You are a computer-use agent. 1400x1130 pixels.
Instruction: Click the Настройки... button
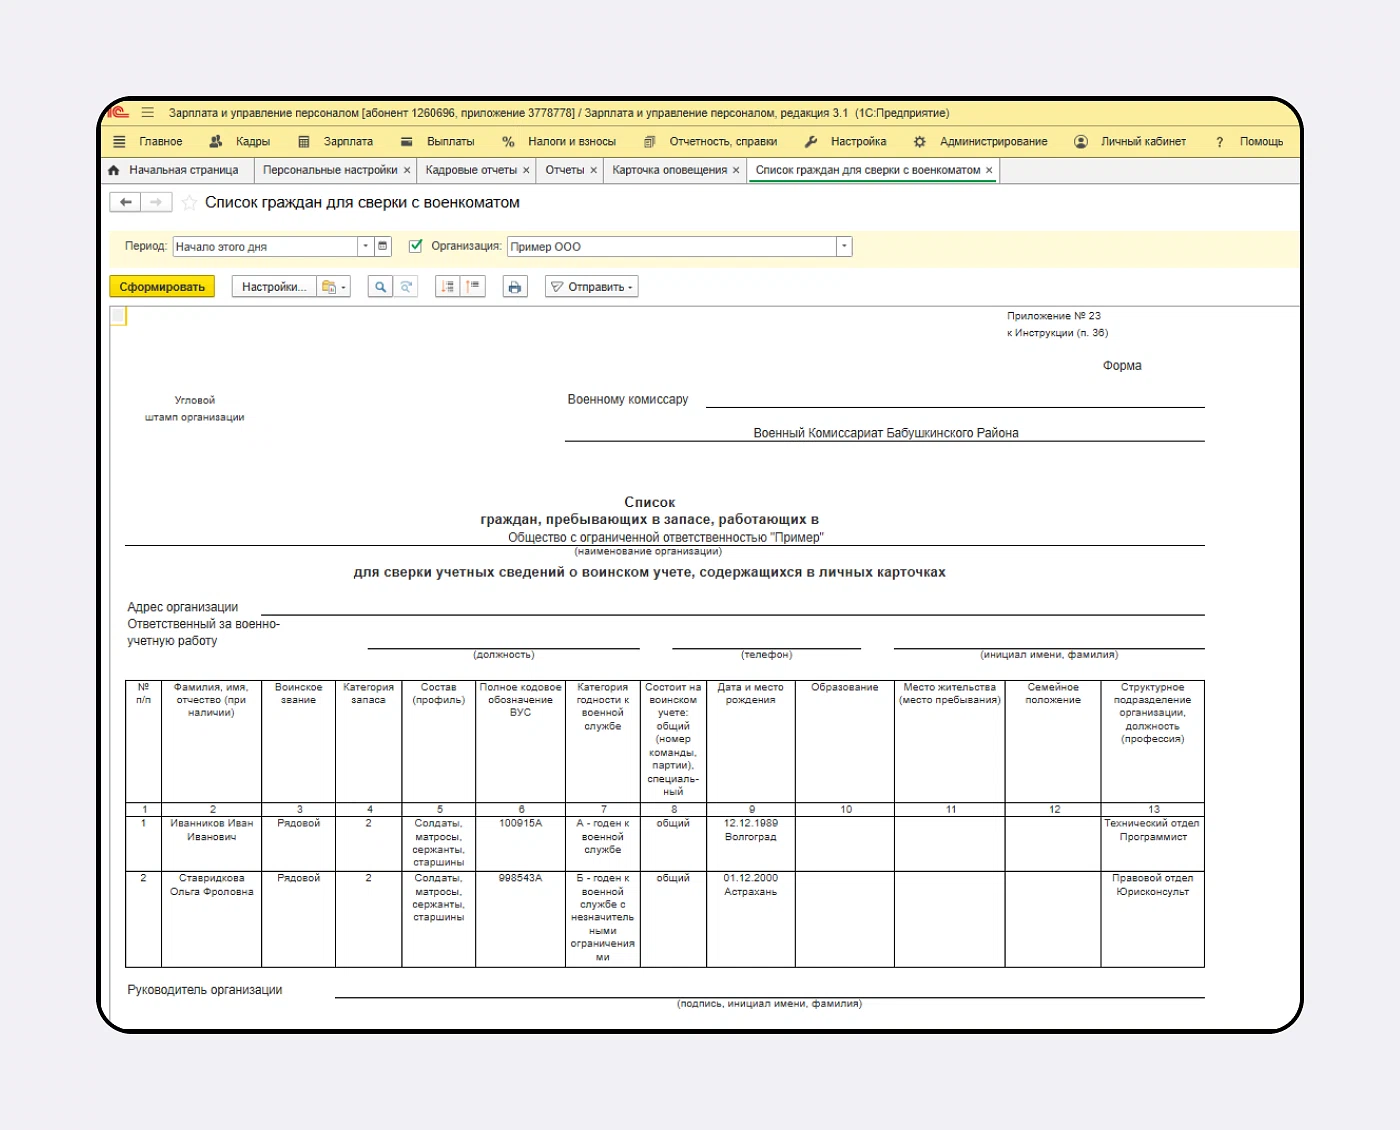click(274, 287)
